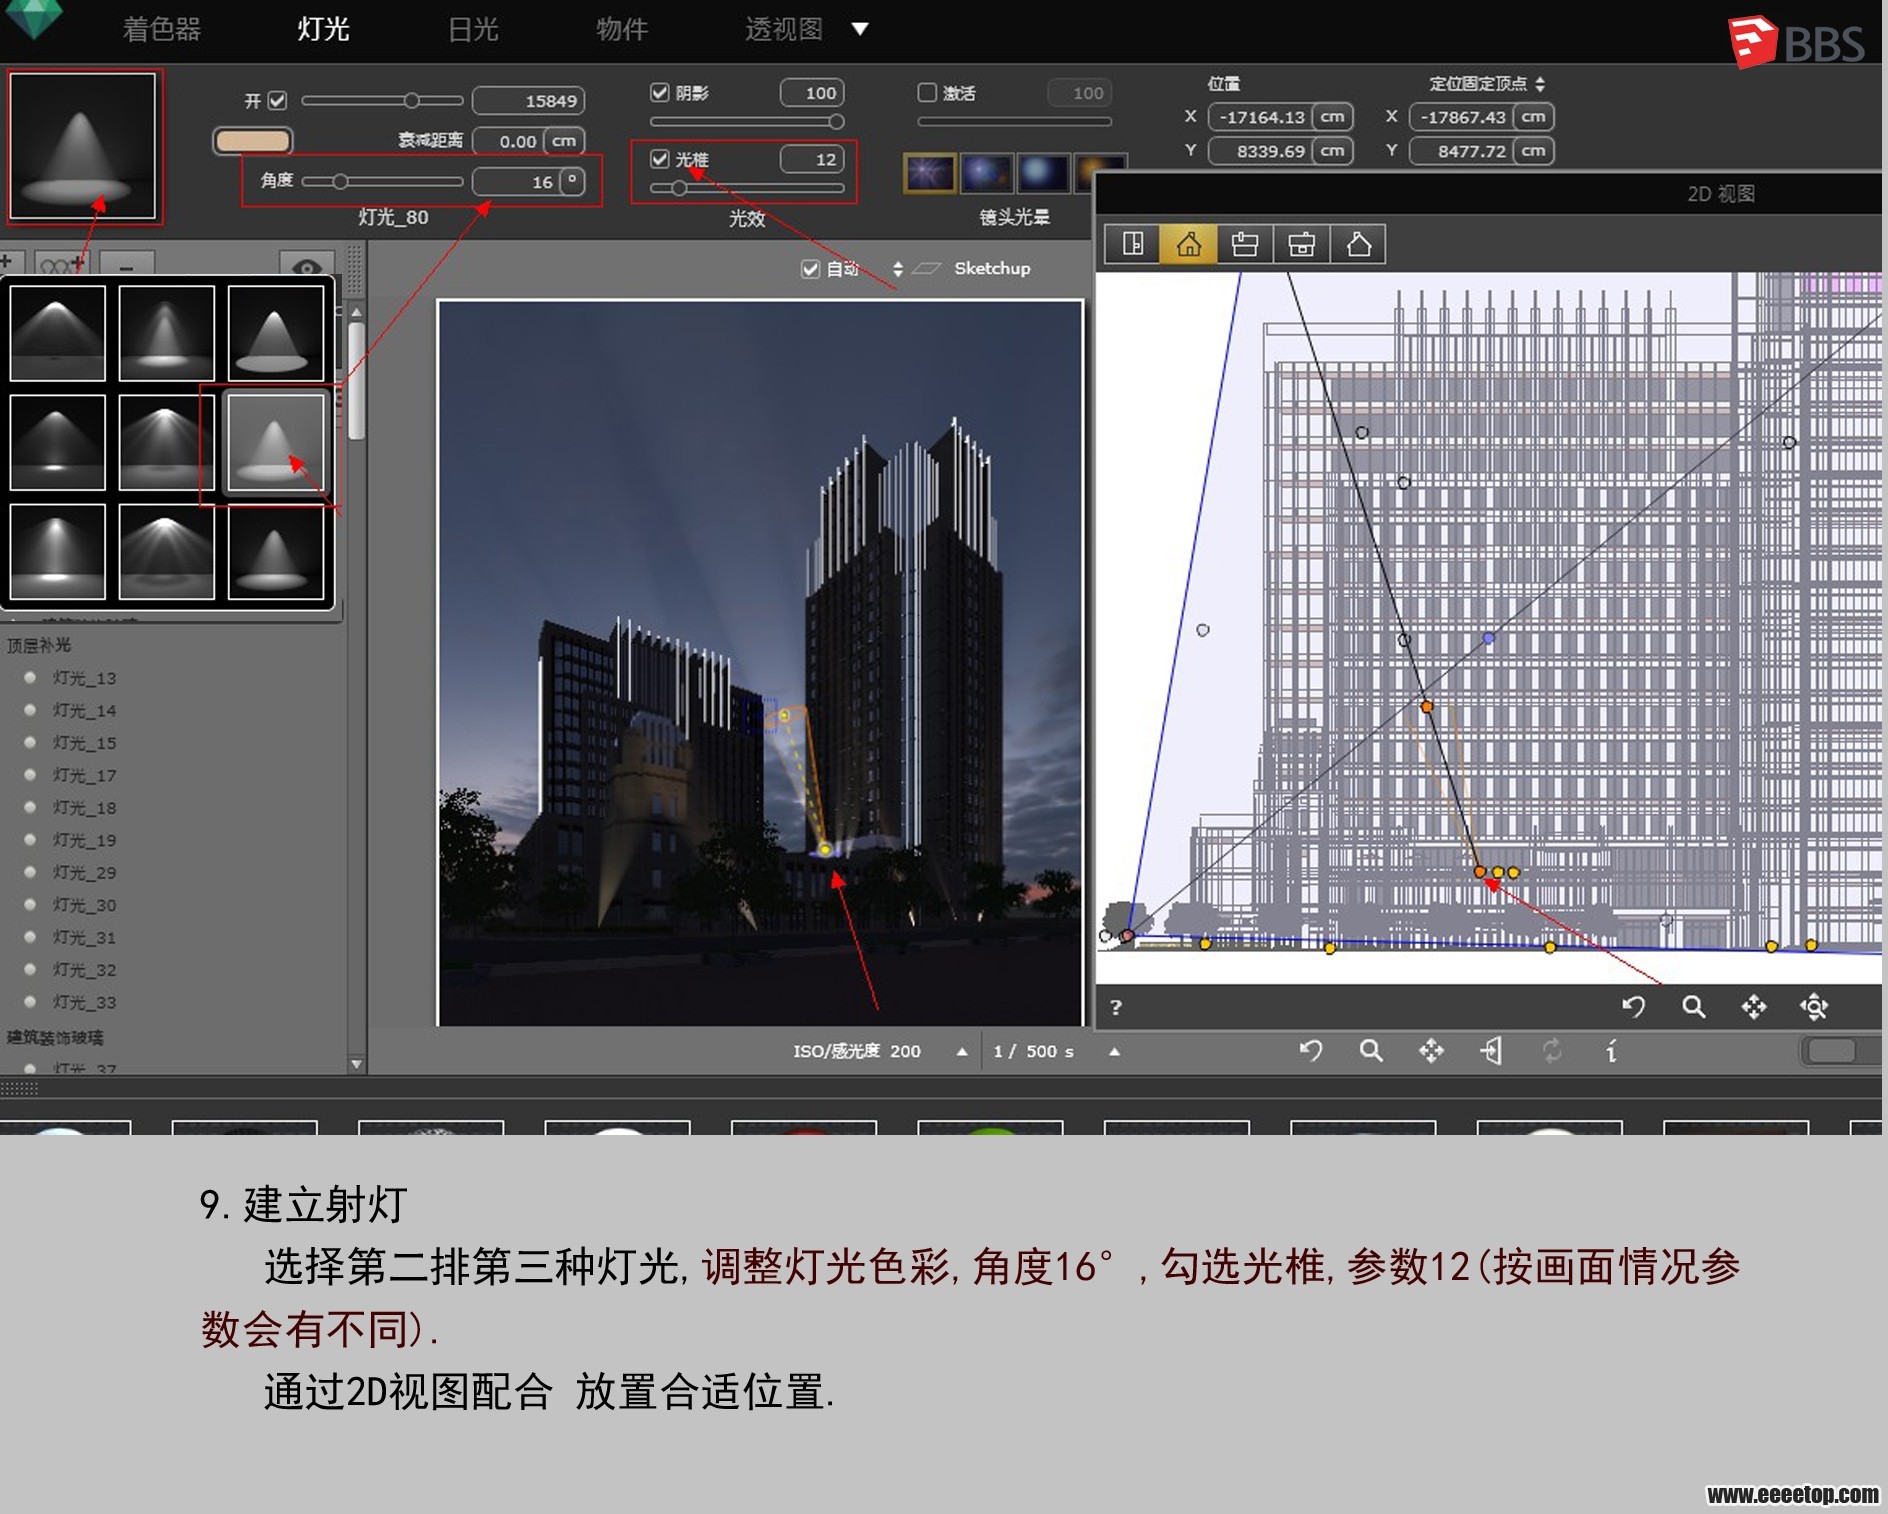Click the 建筑装饰玻璃 group header
The image size is (1888, 1514).
tap(55, 1037)
